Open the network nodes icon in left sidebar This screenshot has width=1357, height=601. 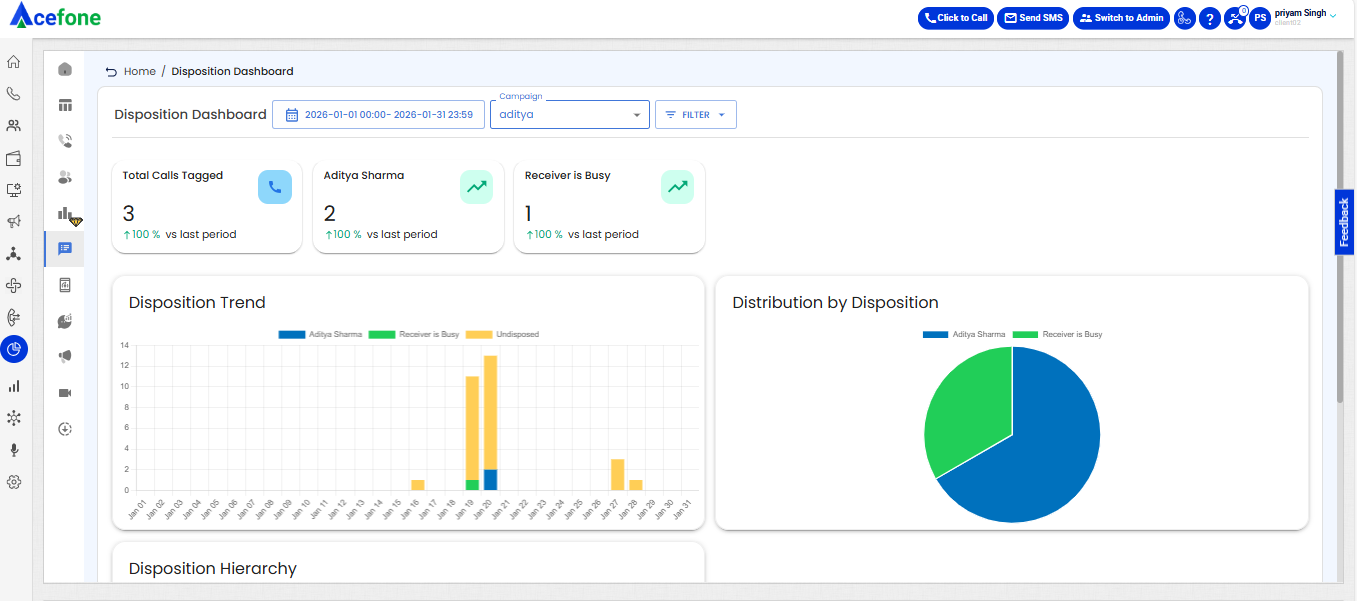(x=14, y=253)
